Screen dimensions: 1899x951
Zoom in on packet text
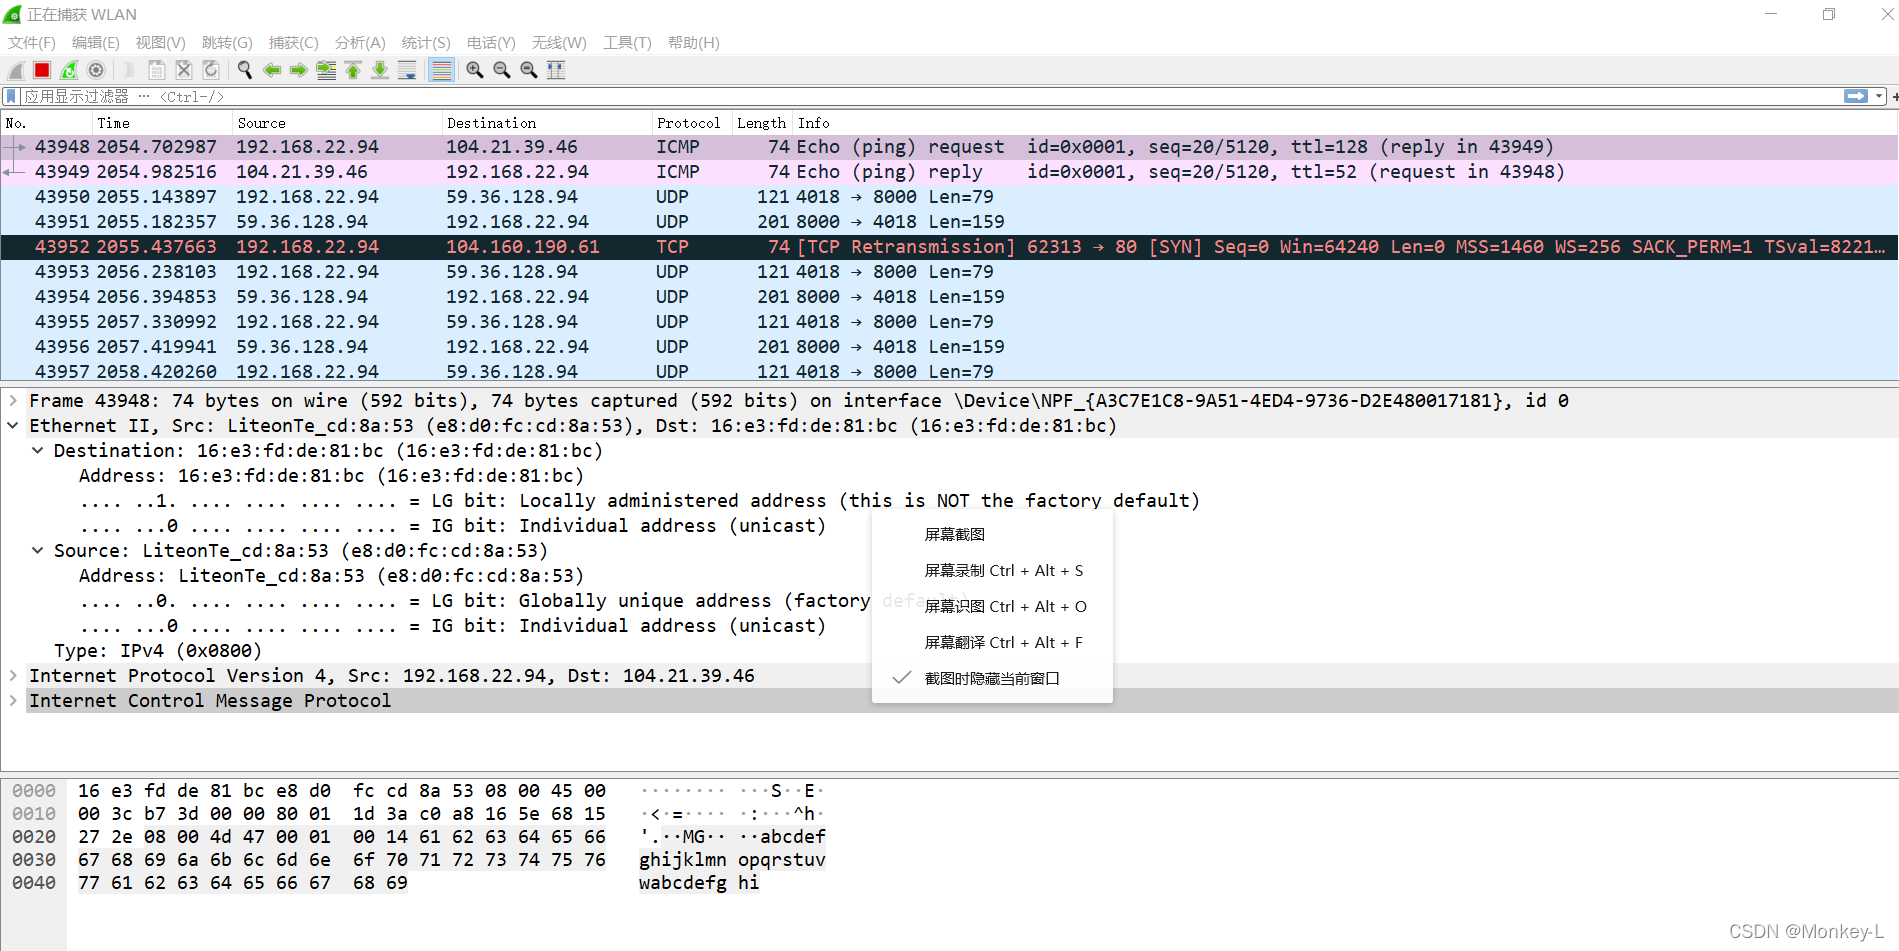click(x=475, y=70)
